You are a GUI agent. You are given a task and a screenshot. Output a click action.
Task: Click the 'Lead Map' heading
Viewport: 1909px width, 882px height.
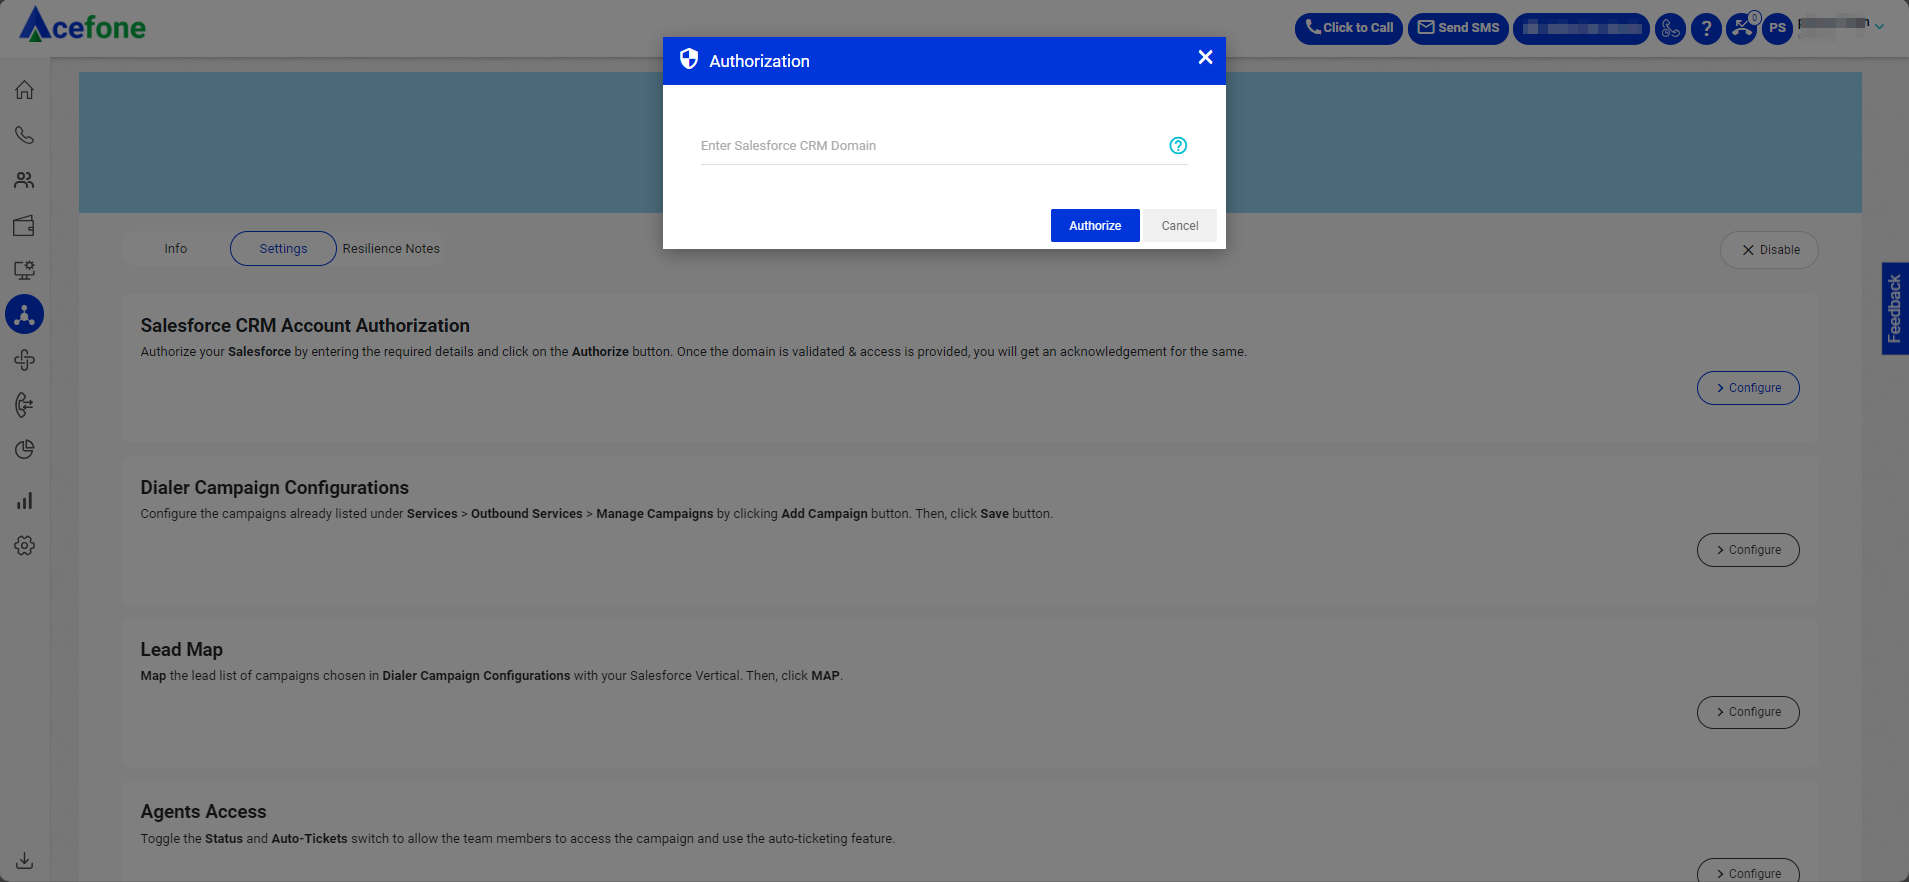[x=182, y=650]
